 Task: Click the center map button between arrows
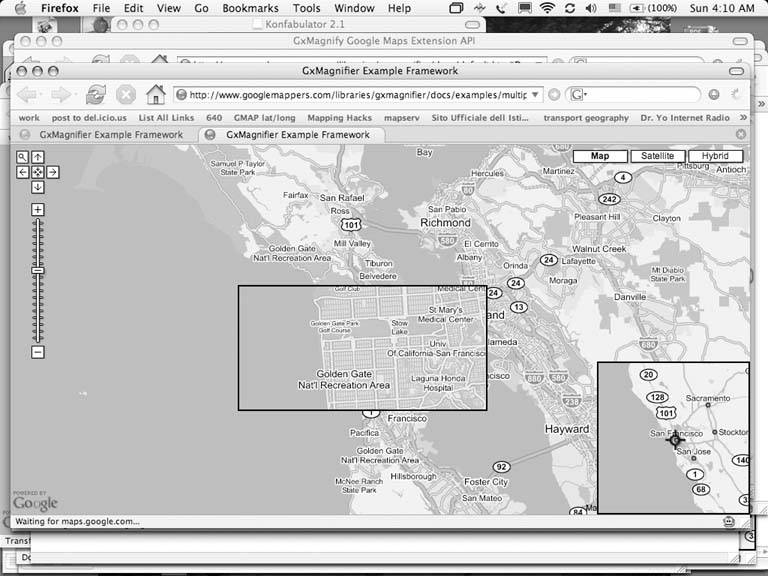38,172
